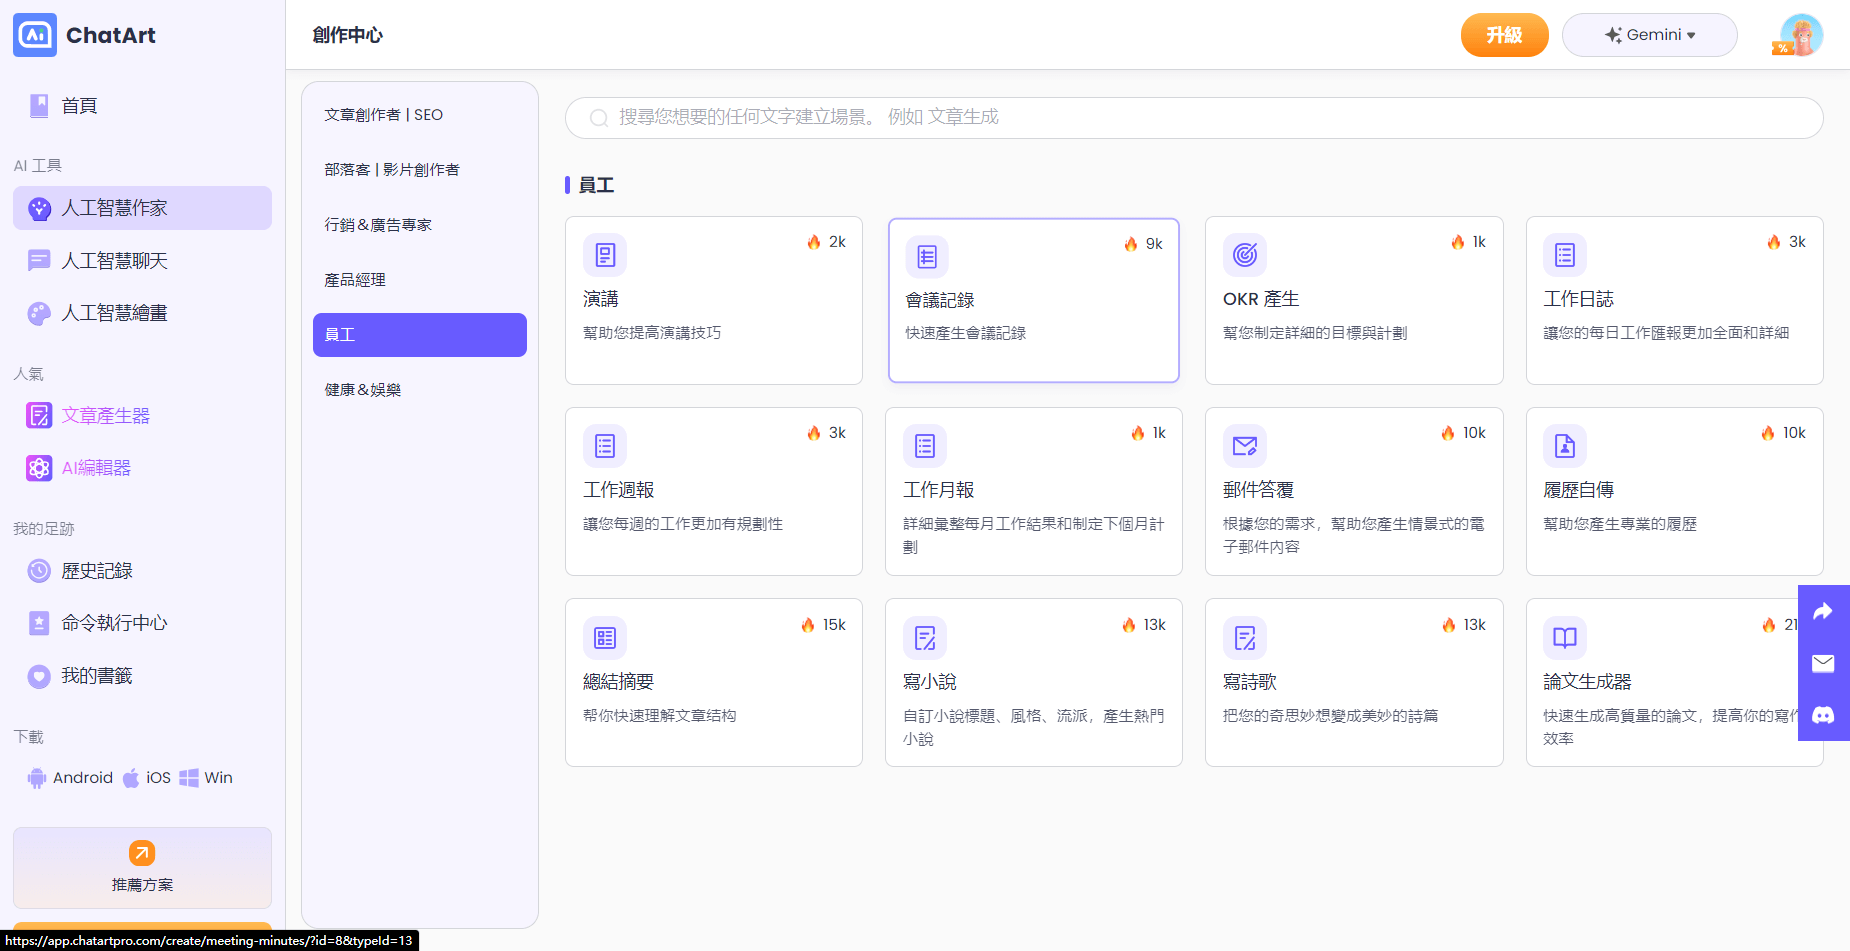Click 把您的奇思妙想變成美妙的詩篇 text
Screen dimensions: 1850x951
(1331, 716)
